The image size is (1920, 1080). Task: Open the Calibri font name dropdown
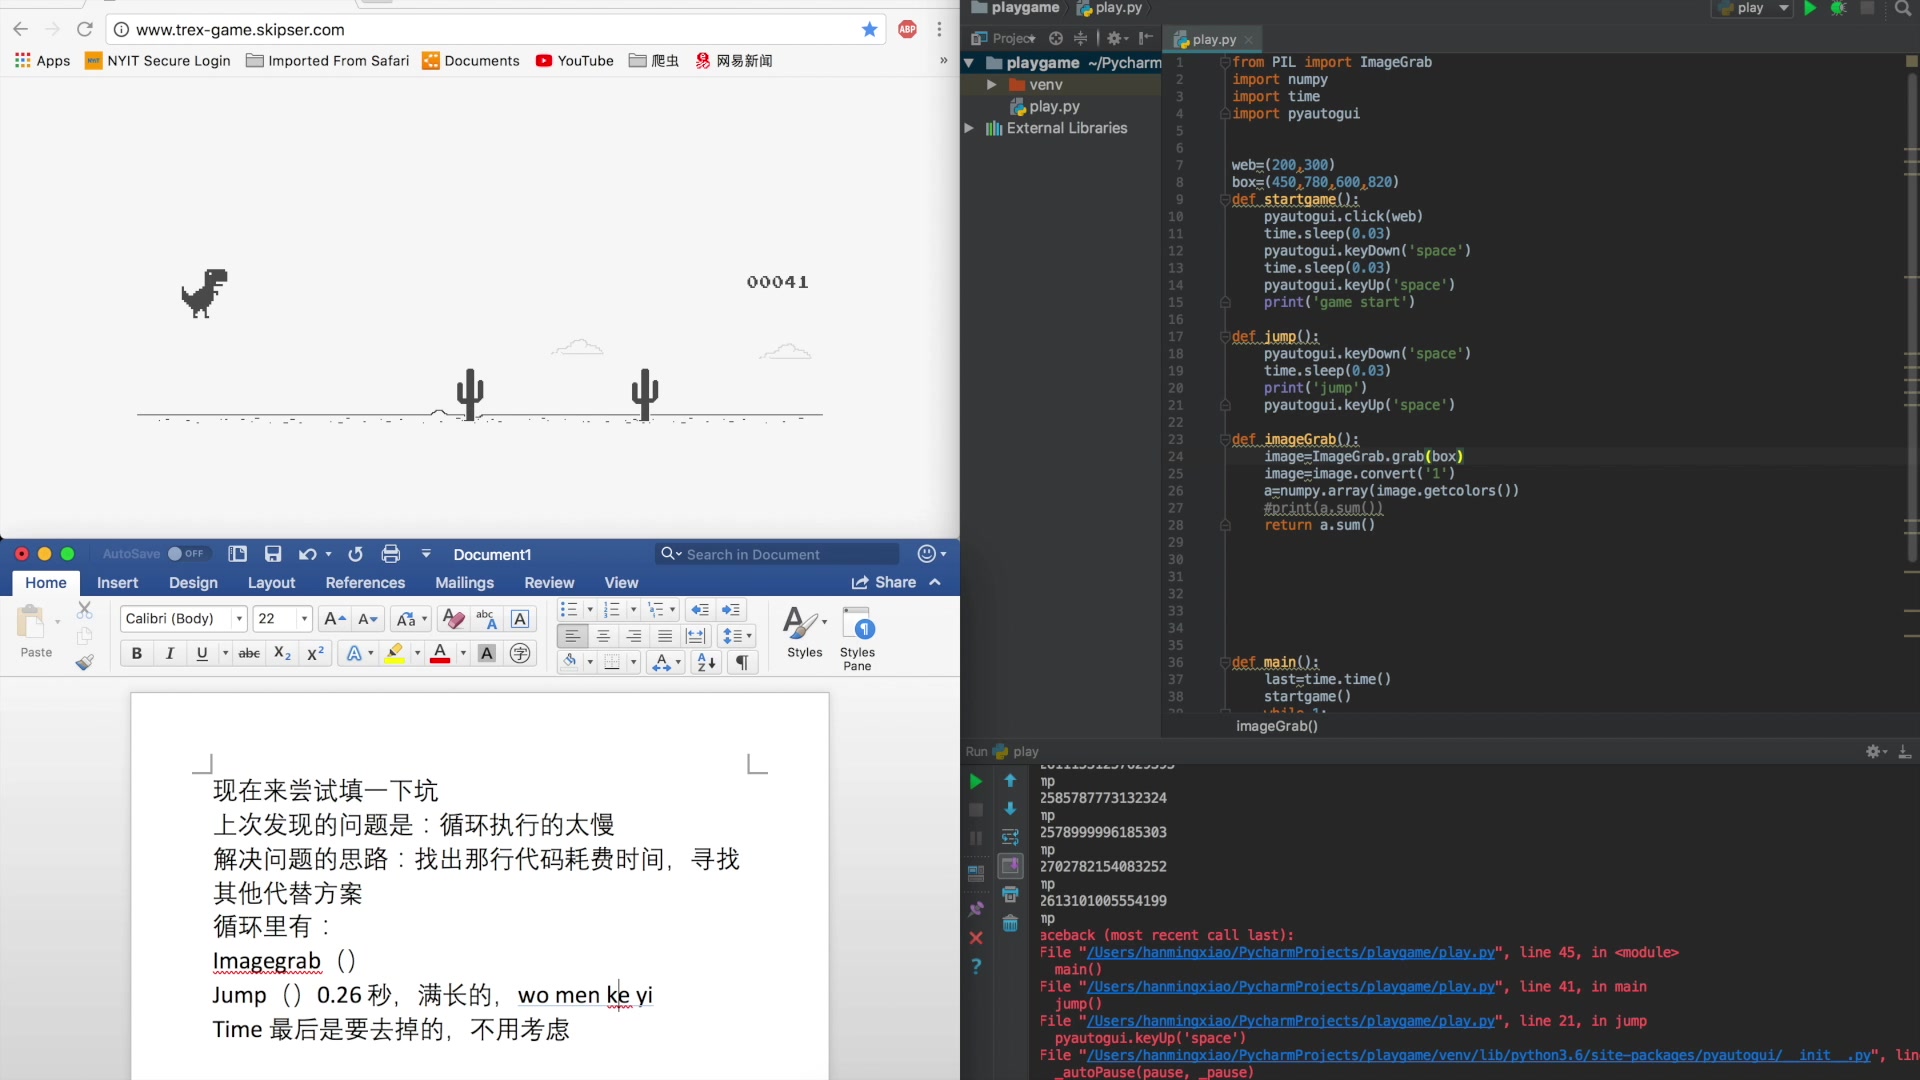pos(239,619)
